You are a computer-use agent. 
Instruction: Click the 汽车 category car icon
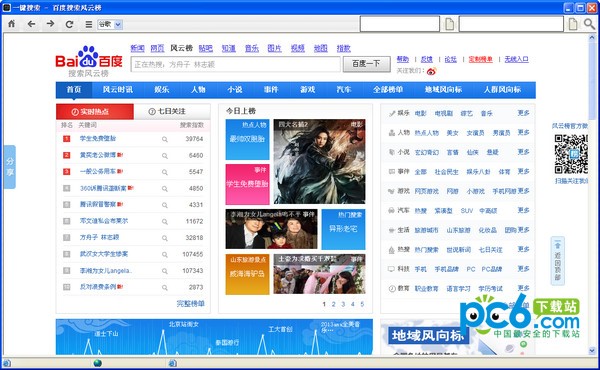[x=392, y=210]
